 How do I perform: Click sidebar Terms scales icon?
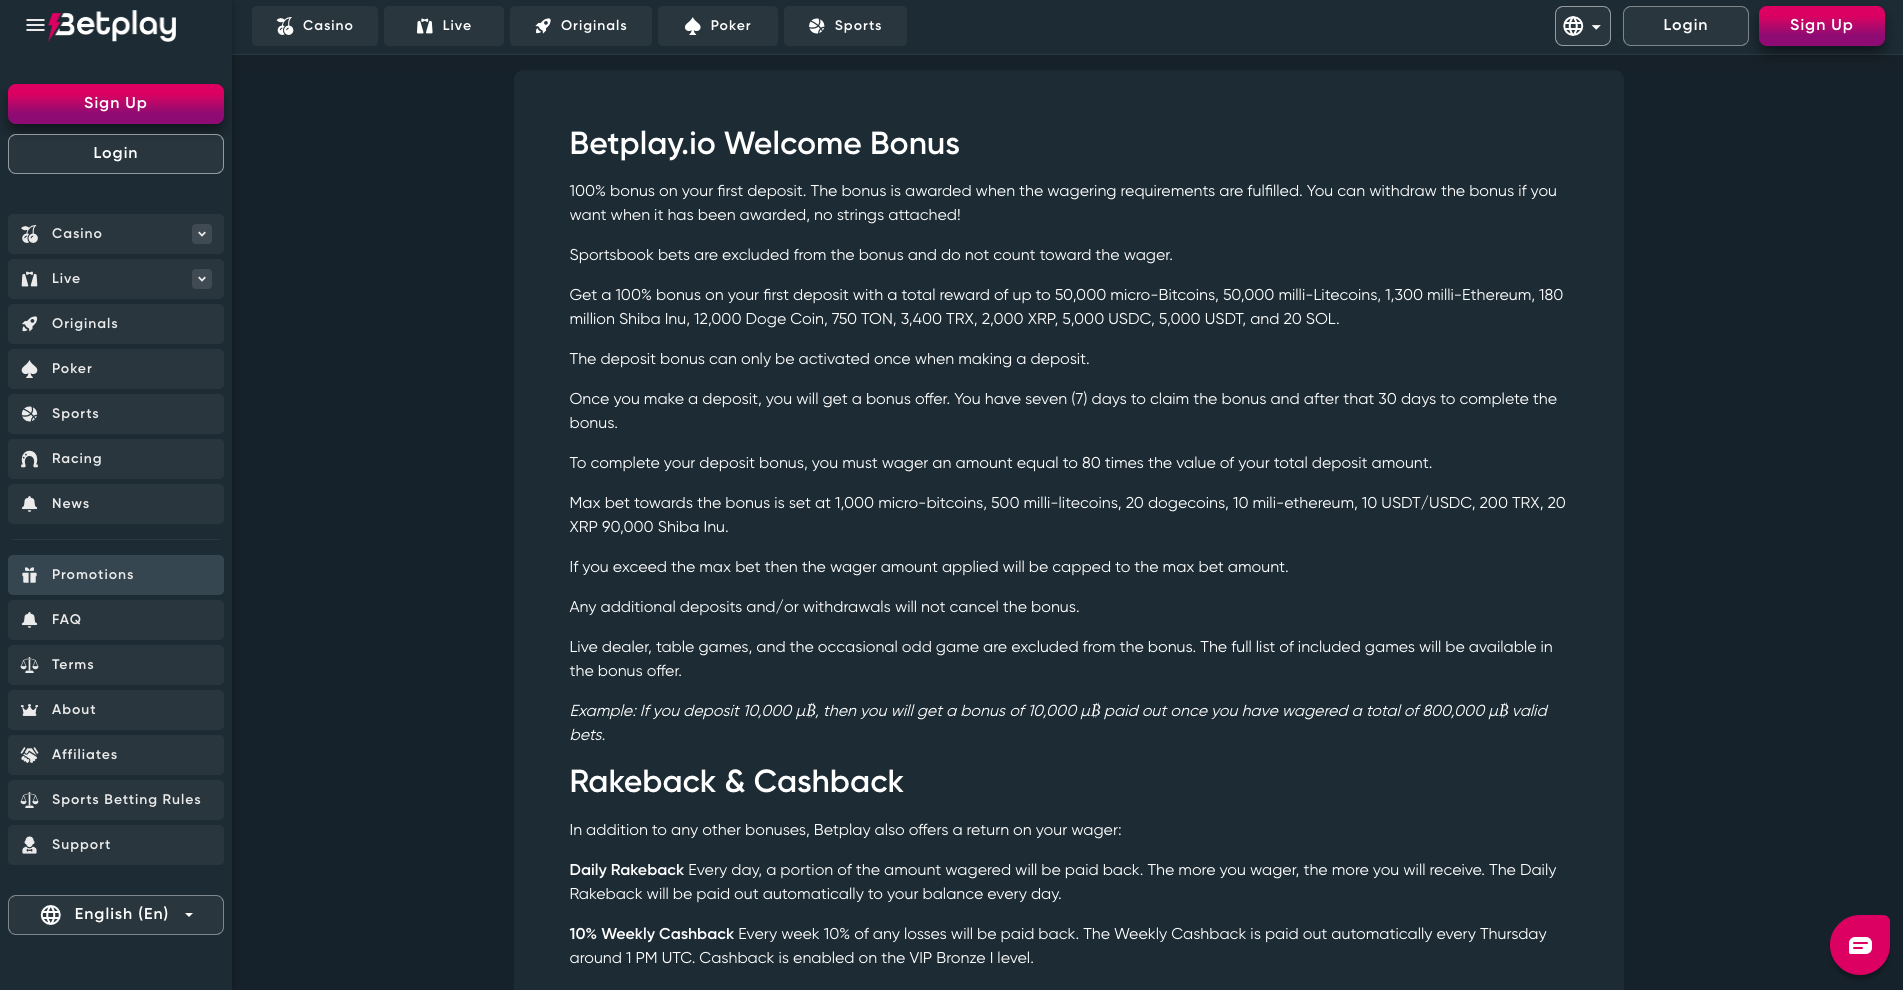click(30, 665)
